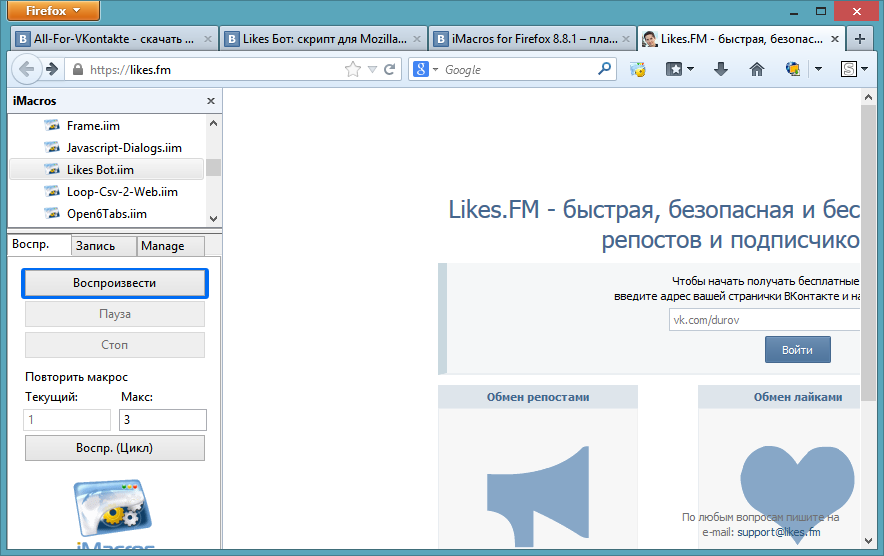Bookmark page with the star icon in the URL bar
Screen dimensions: 884x556
[x=353, y=69]
